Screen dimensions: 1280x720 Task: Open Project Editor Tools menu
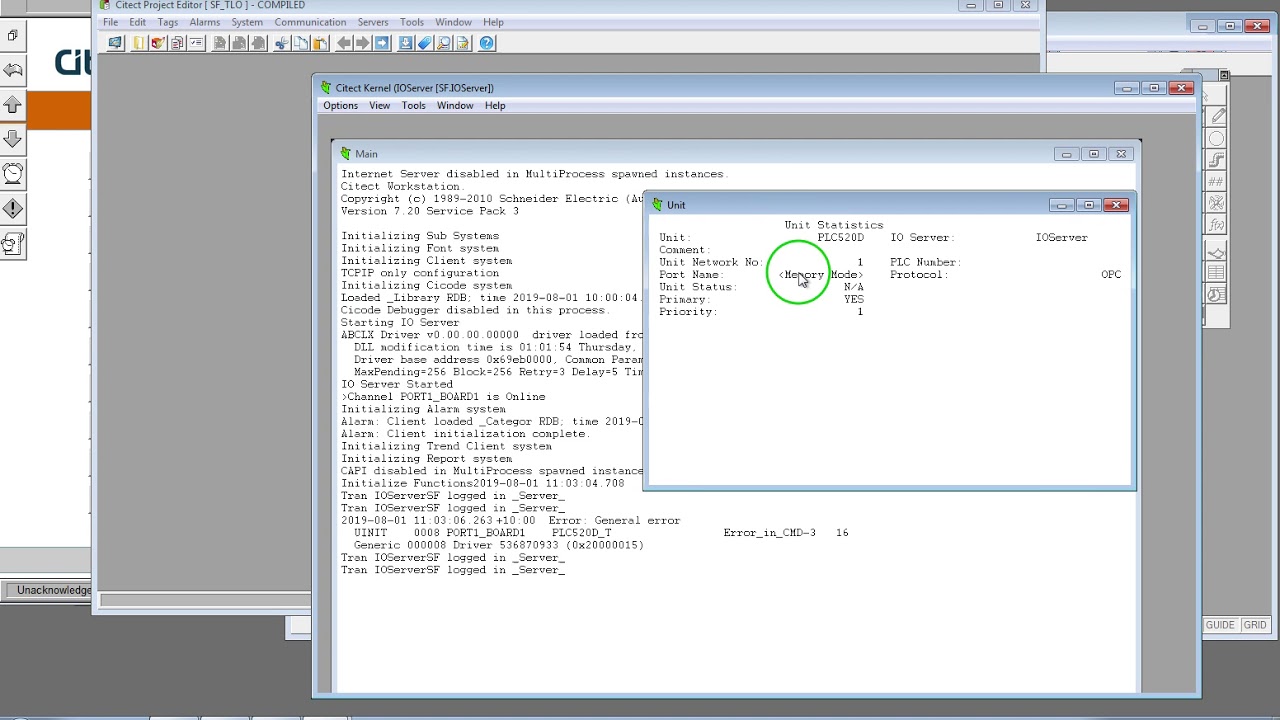[x=411, y=22]
